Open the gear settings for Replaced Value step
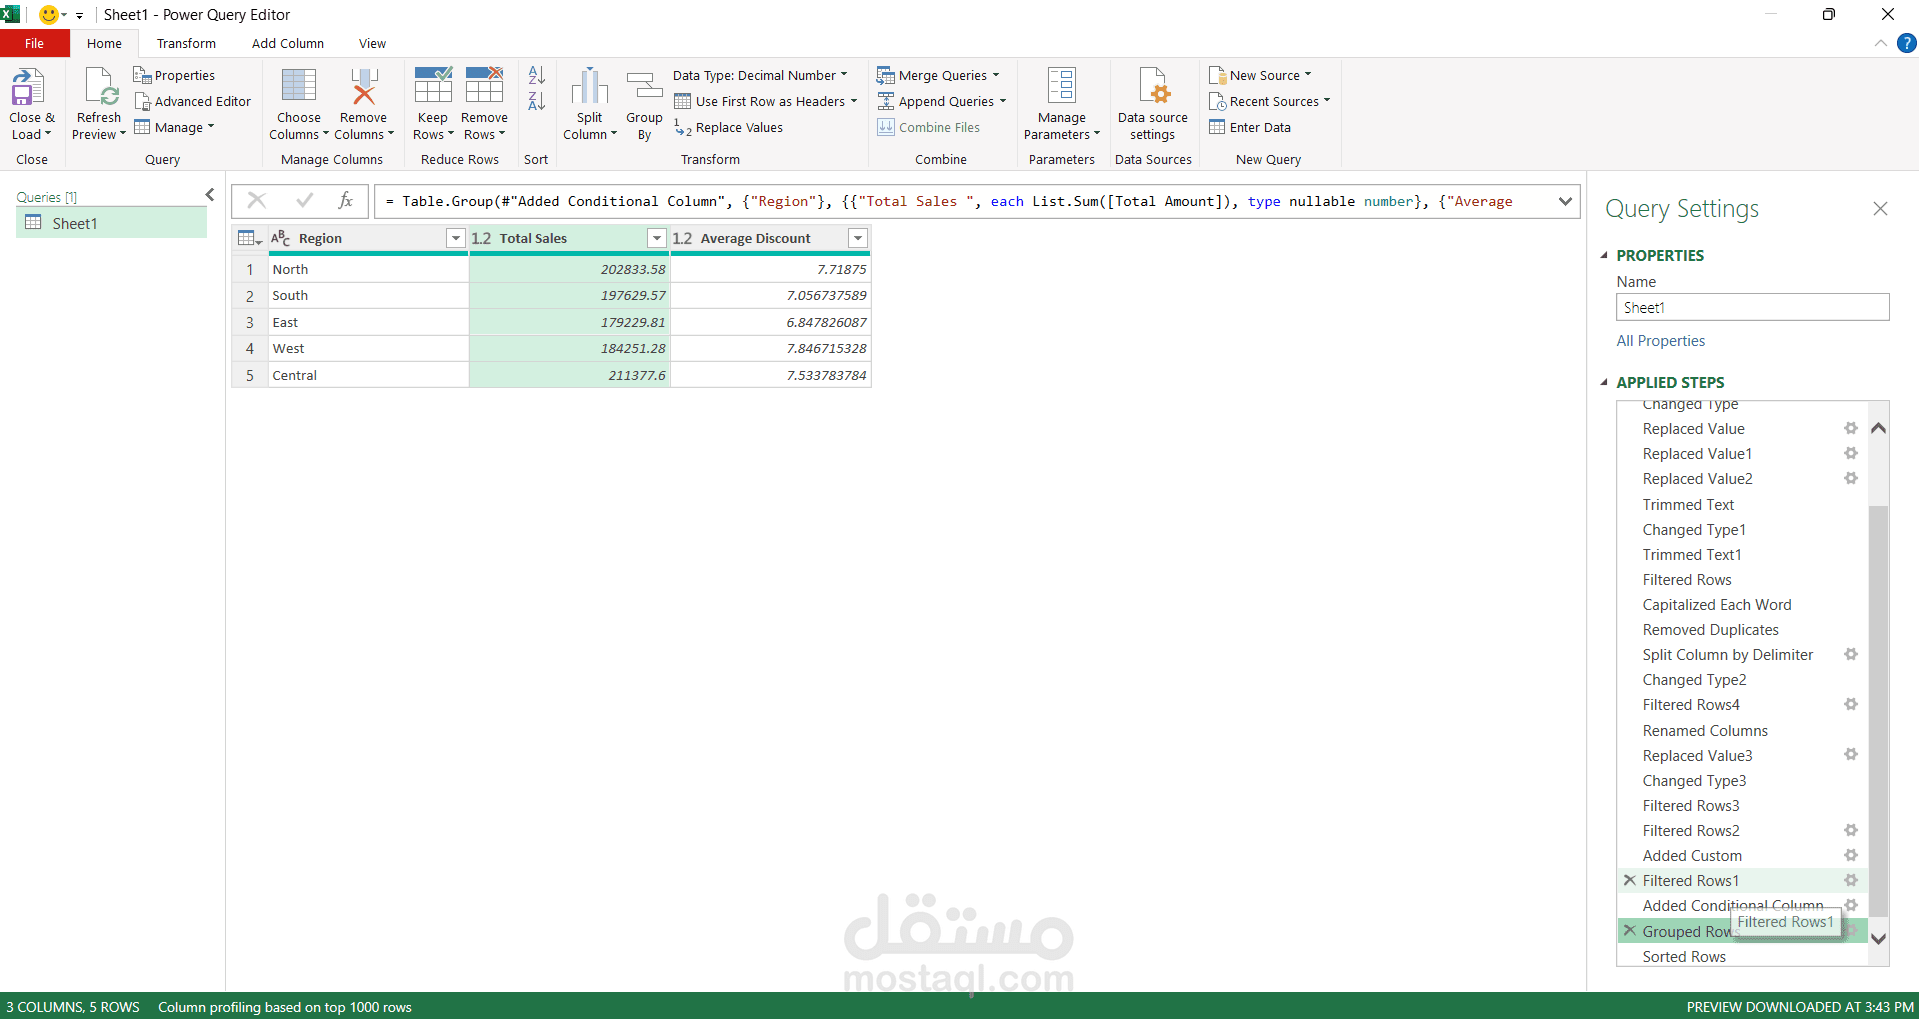The image size is (1919, 1019). pos(1851,428)
